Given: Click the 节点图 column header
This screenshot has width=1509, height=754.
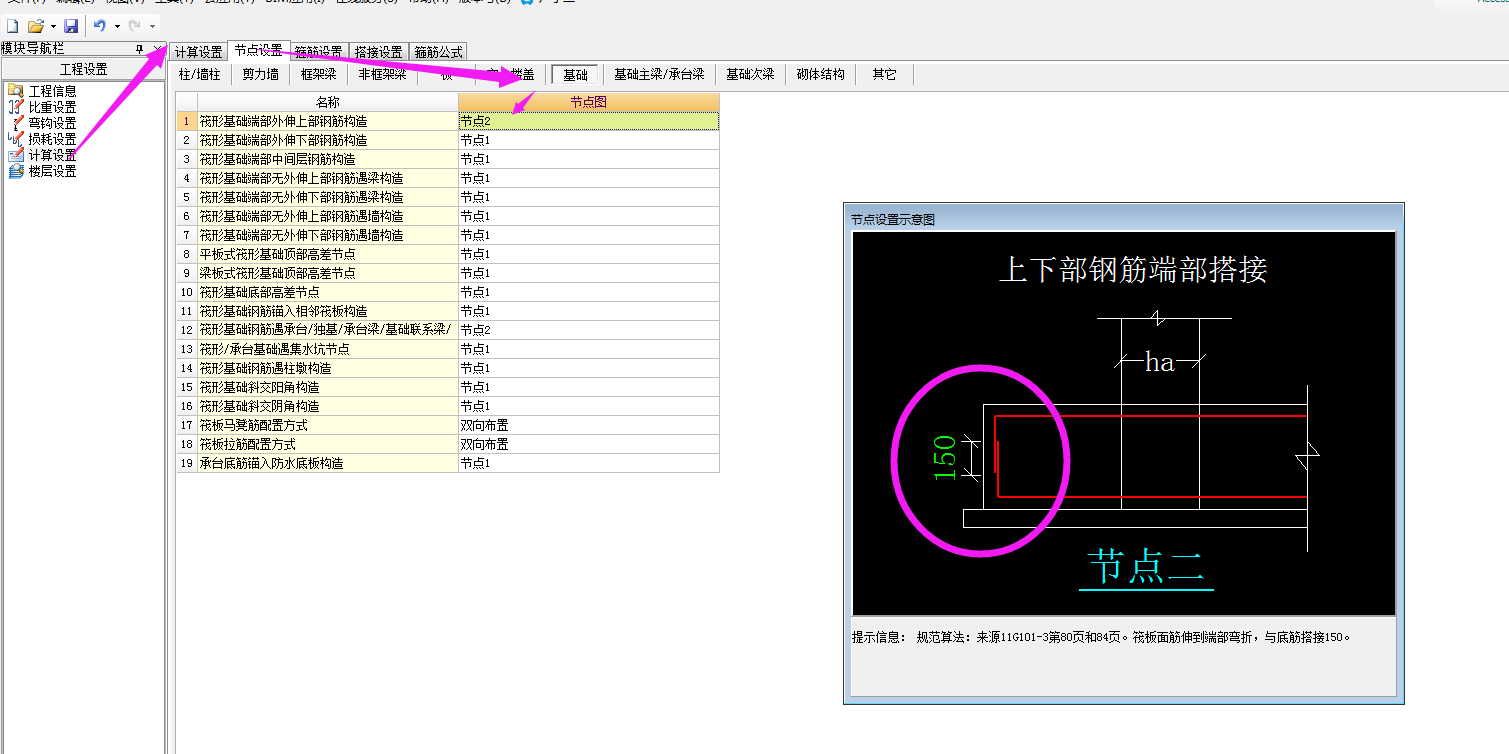Looking at the screenshot, I should point(588,102).
